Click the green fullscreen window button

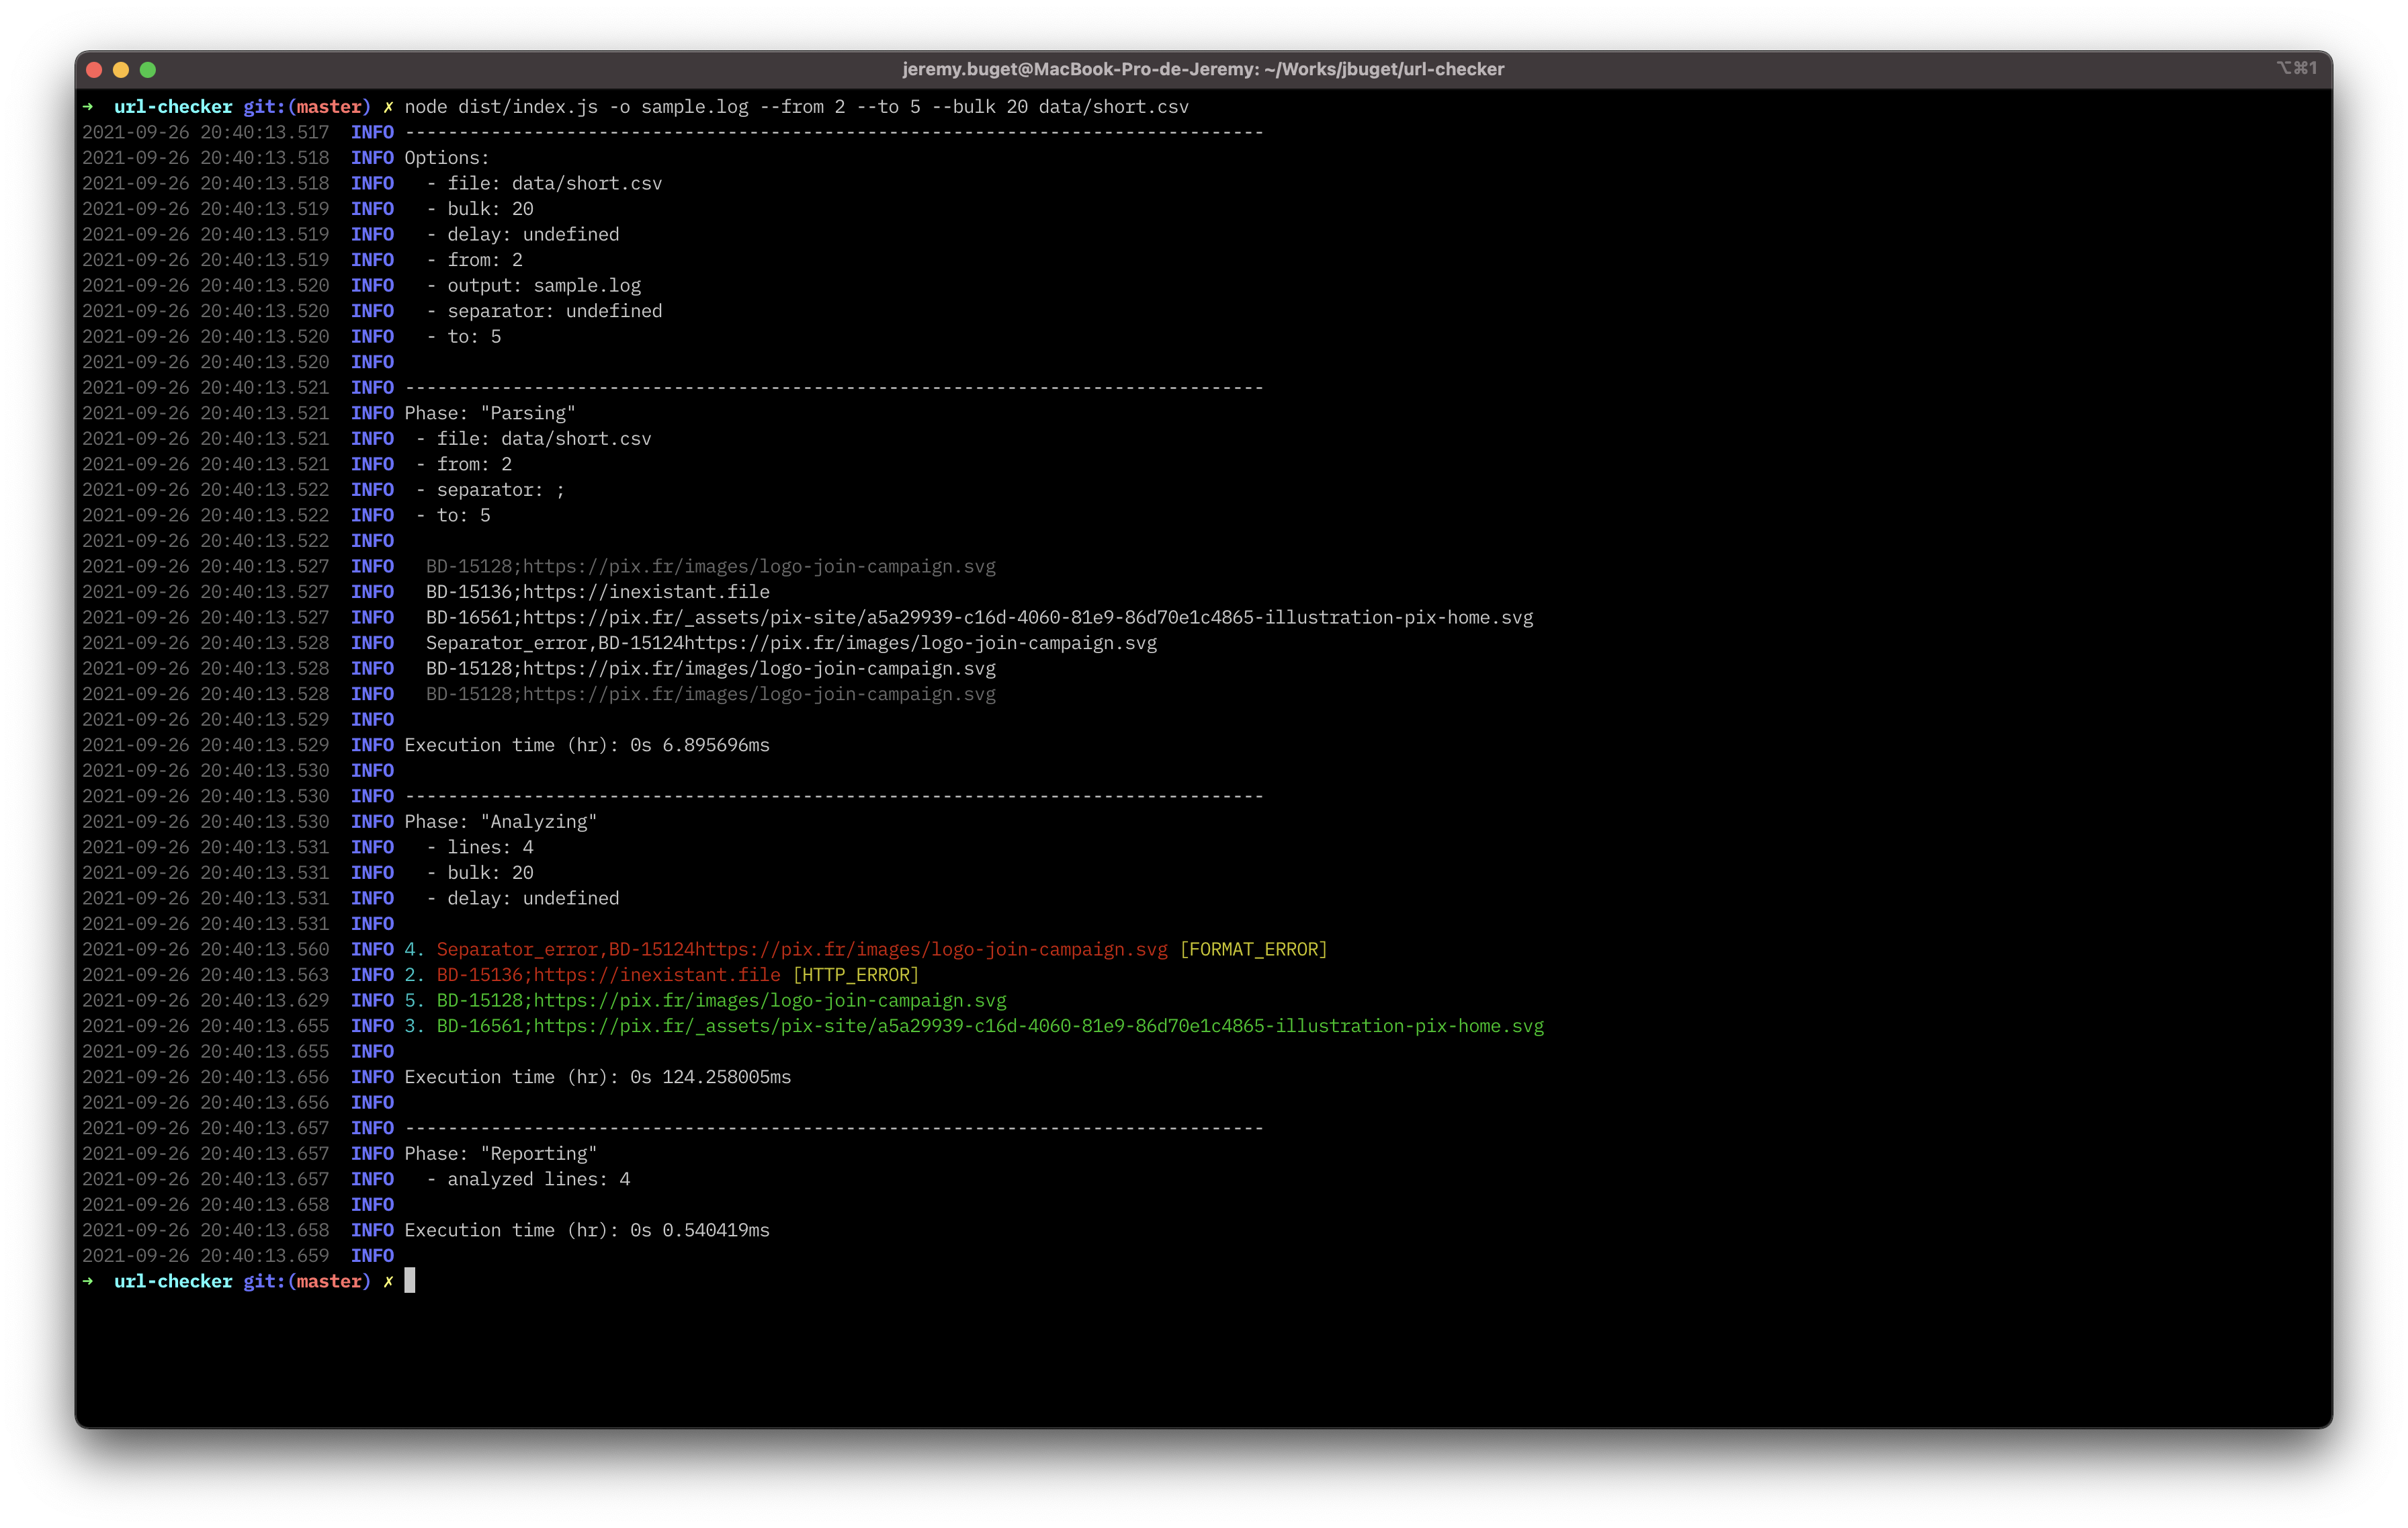148,69
